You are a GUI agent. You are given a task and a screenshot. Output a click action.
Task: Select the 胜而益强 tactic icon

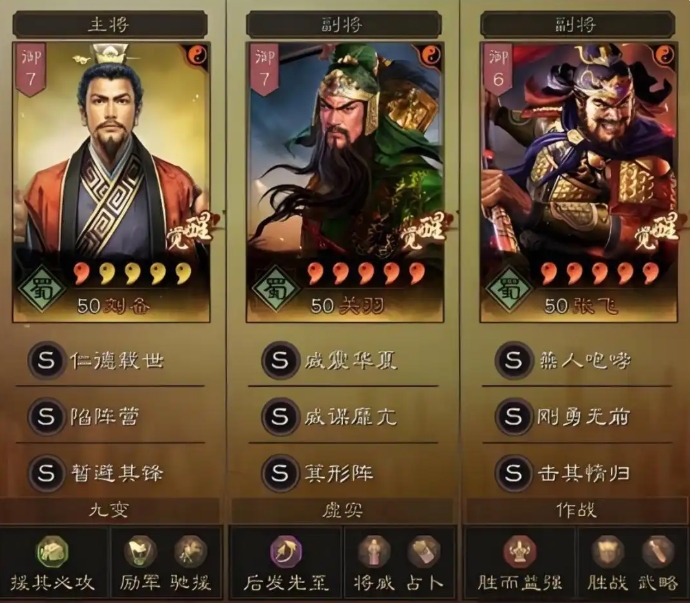coord(520,552)
